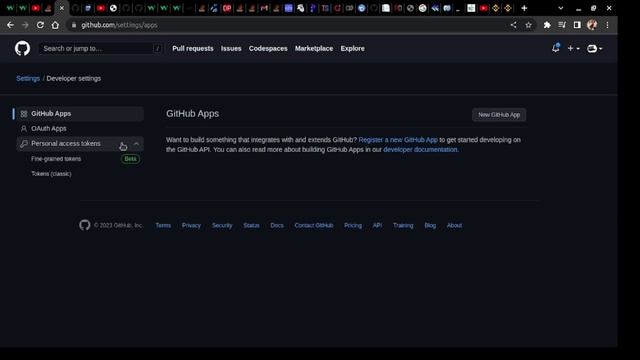
Task: Click the slash shortcut hint in search box
Action: point(157,49)
